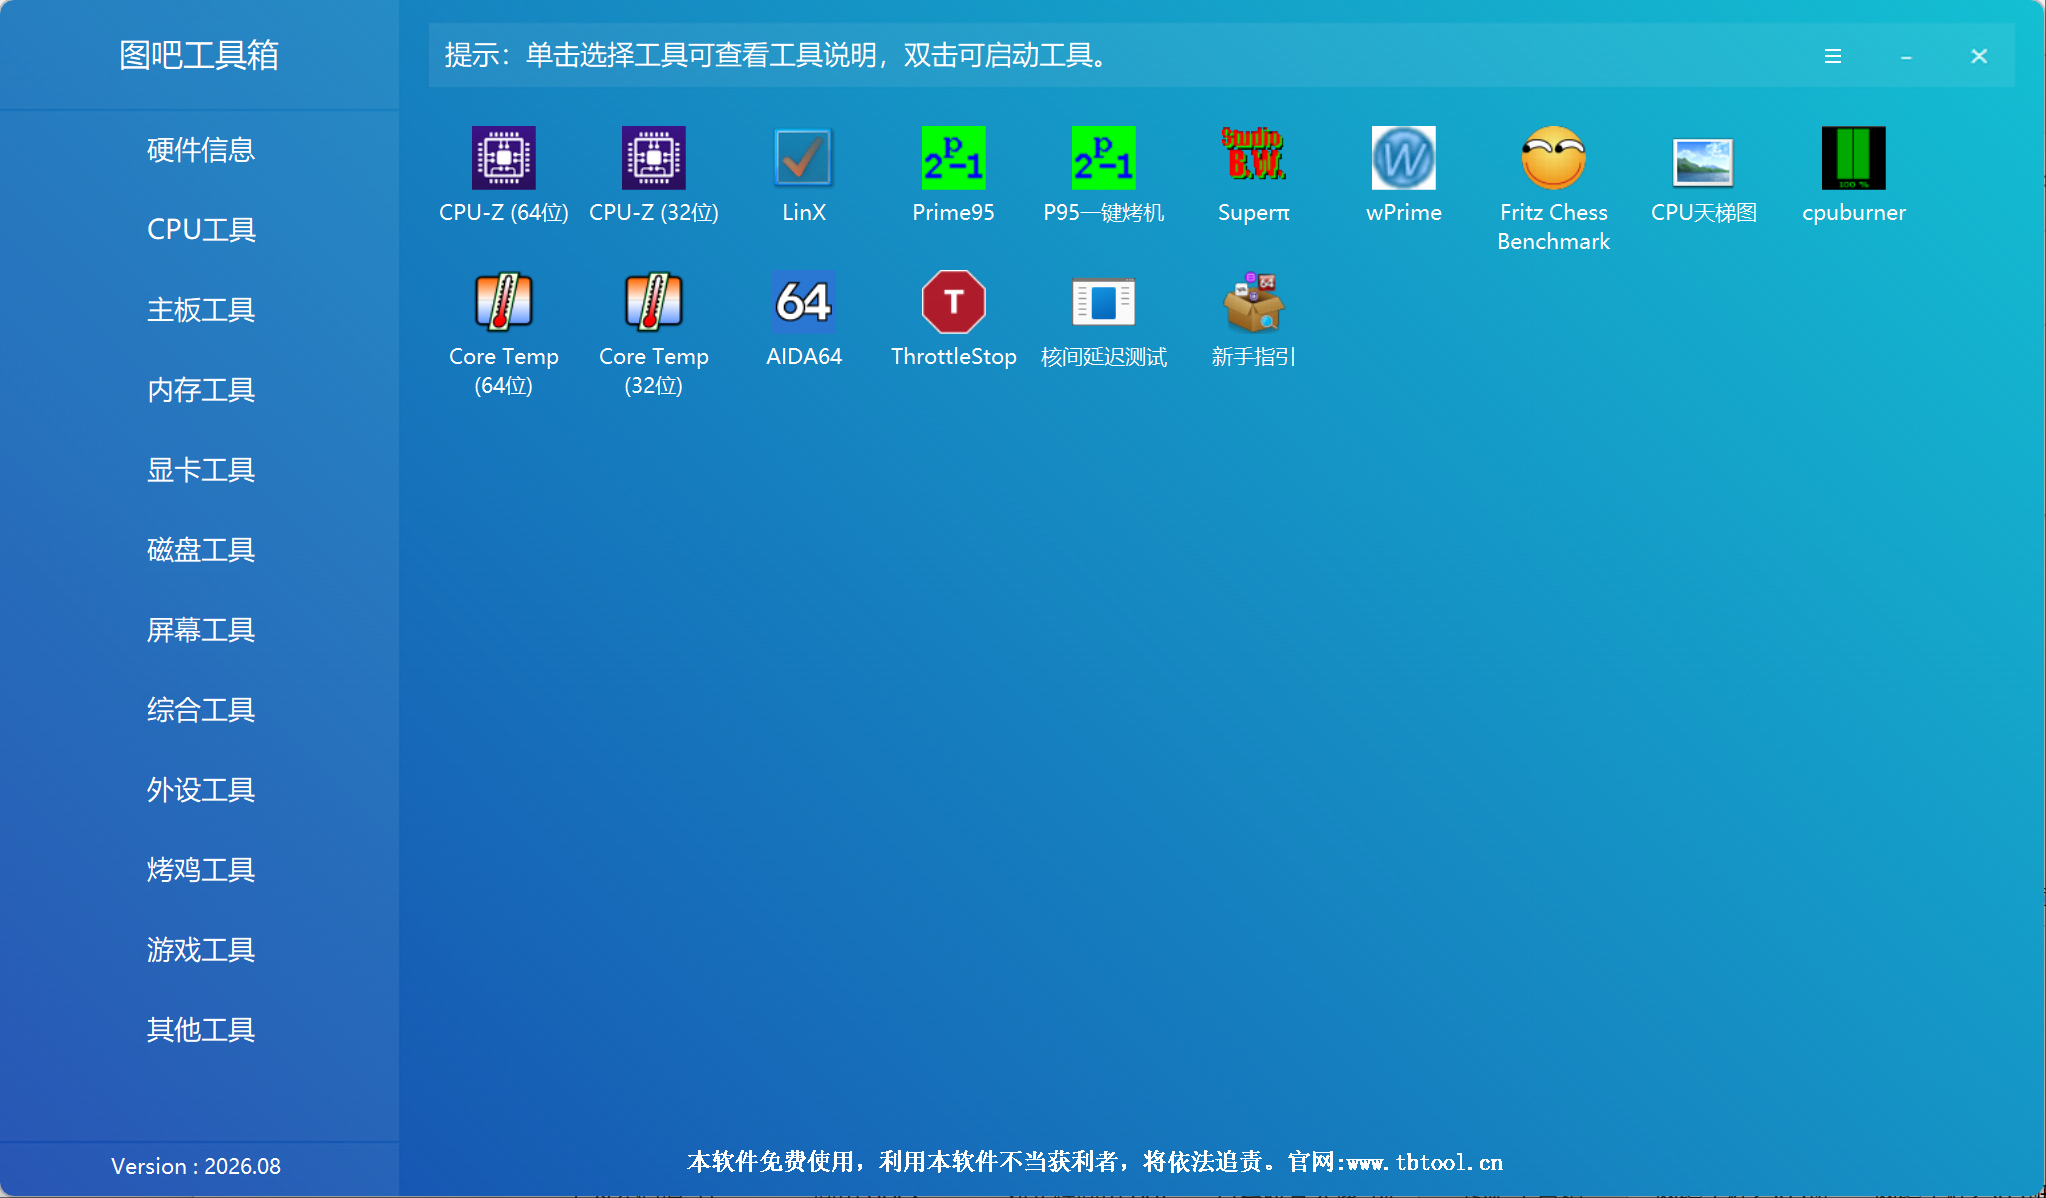This screenshot has width=2046, height=1198.
Task: Click the wPrime tool icon
Action: pyautogui.click(x=1404, y=158)
